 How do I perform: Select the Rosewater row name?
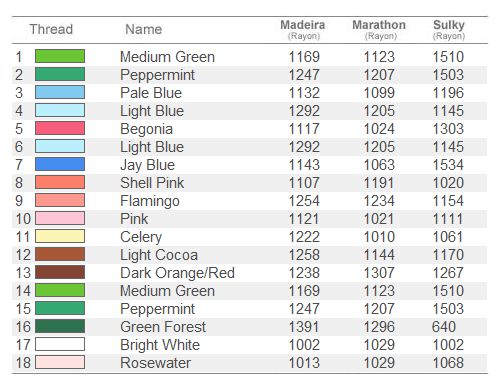(x=156, y=363)
